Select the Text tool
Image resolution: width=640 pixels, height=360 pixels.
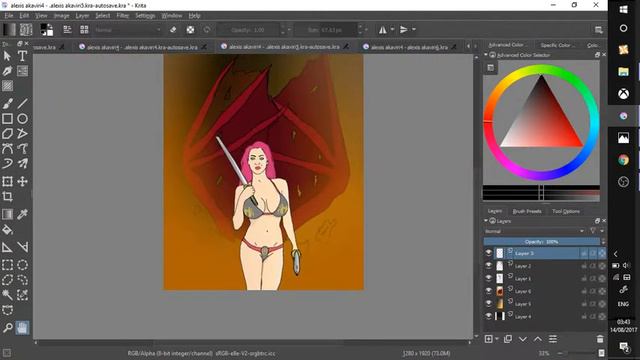coord(22,56)
